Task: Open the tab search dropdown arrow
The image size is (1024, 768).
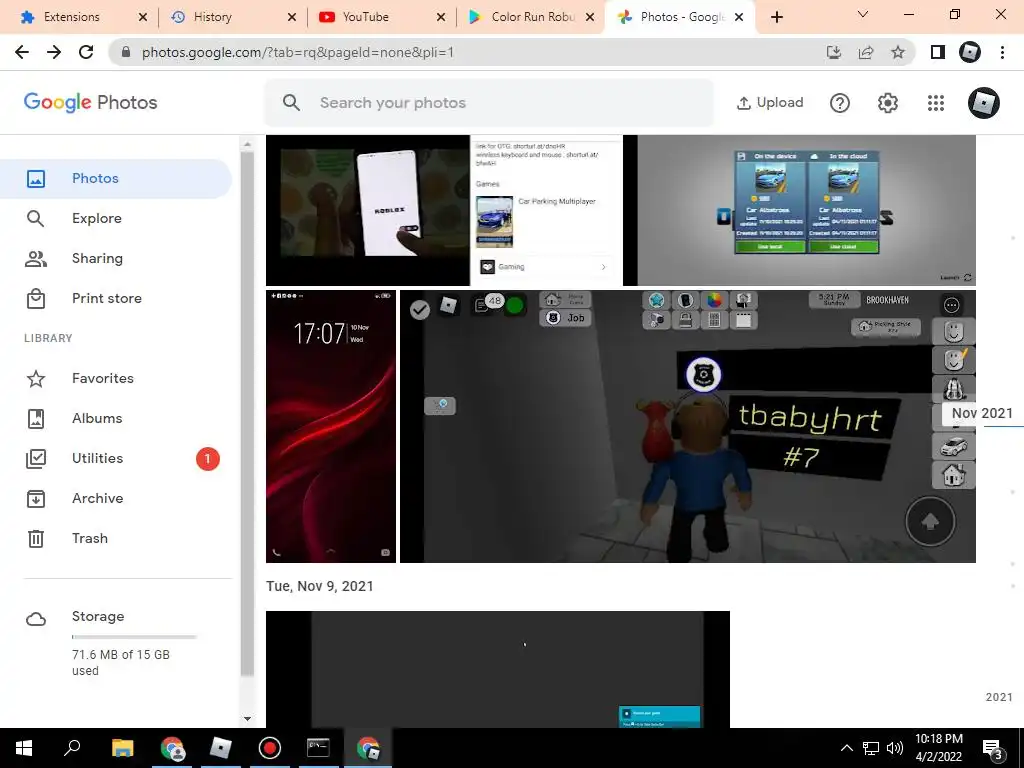Action: click(863, 14)
